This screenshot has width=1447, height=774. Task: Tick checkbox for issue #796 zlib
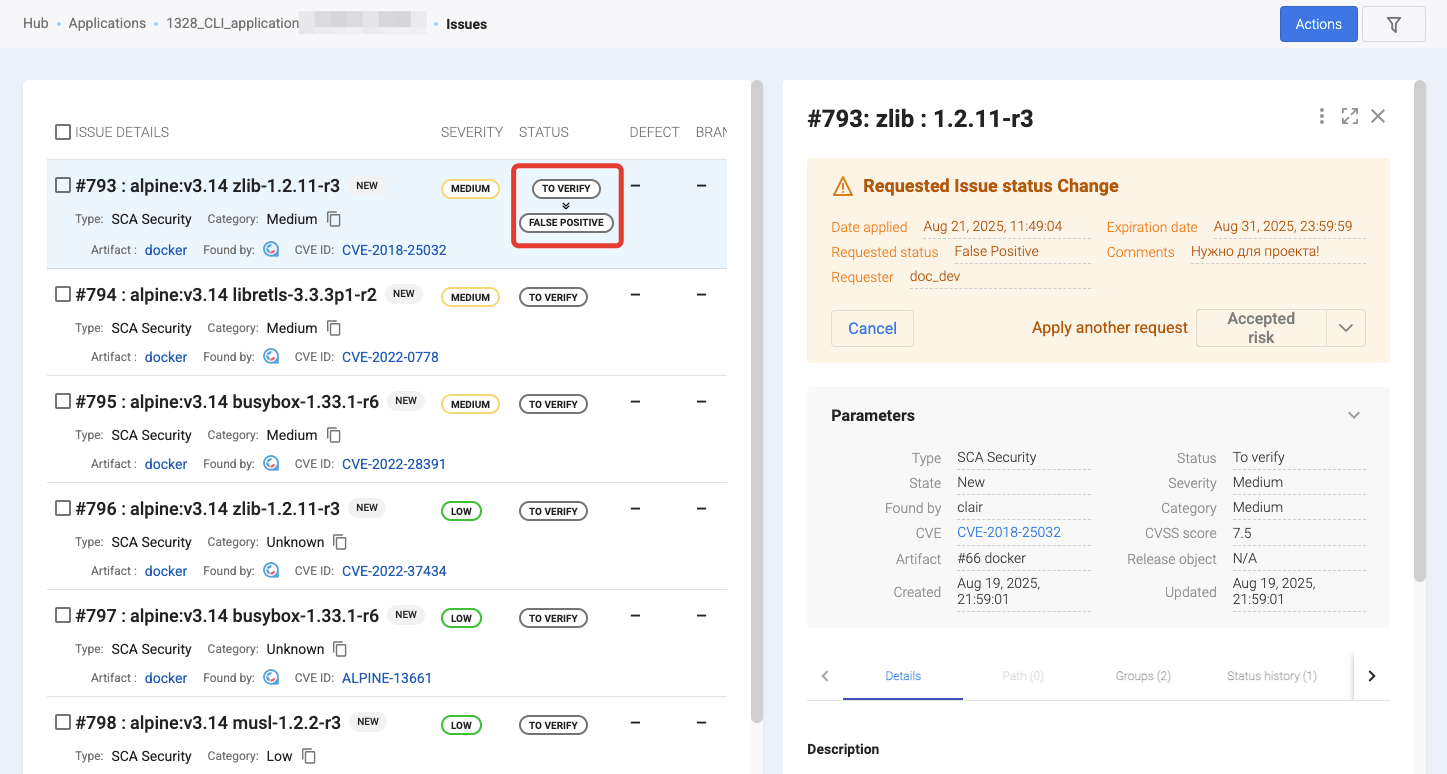coord(63,508)
